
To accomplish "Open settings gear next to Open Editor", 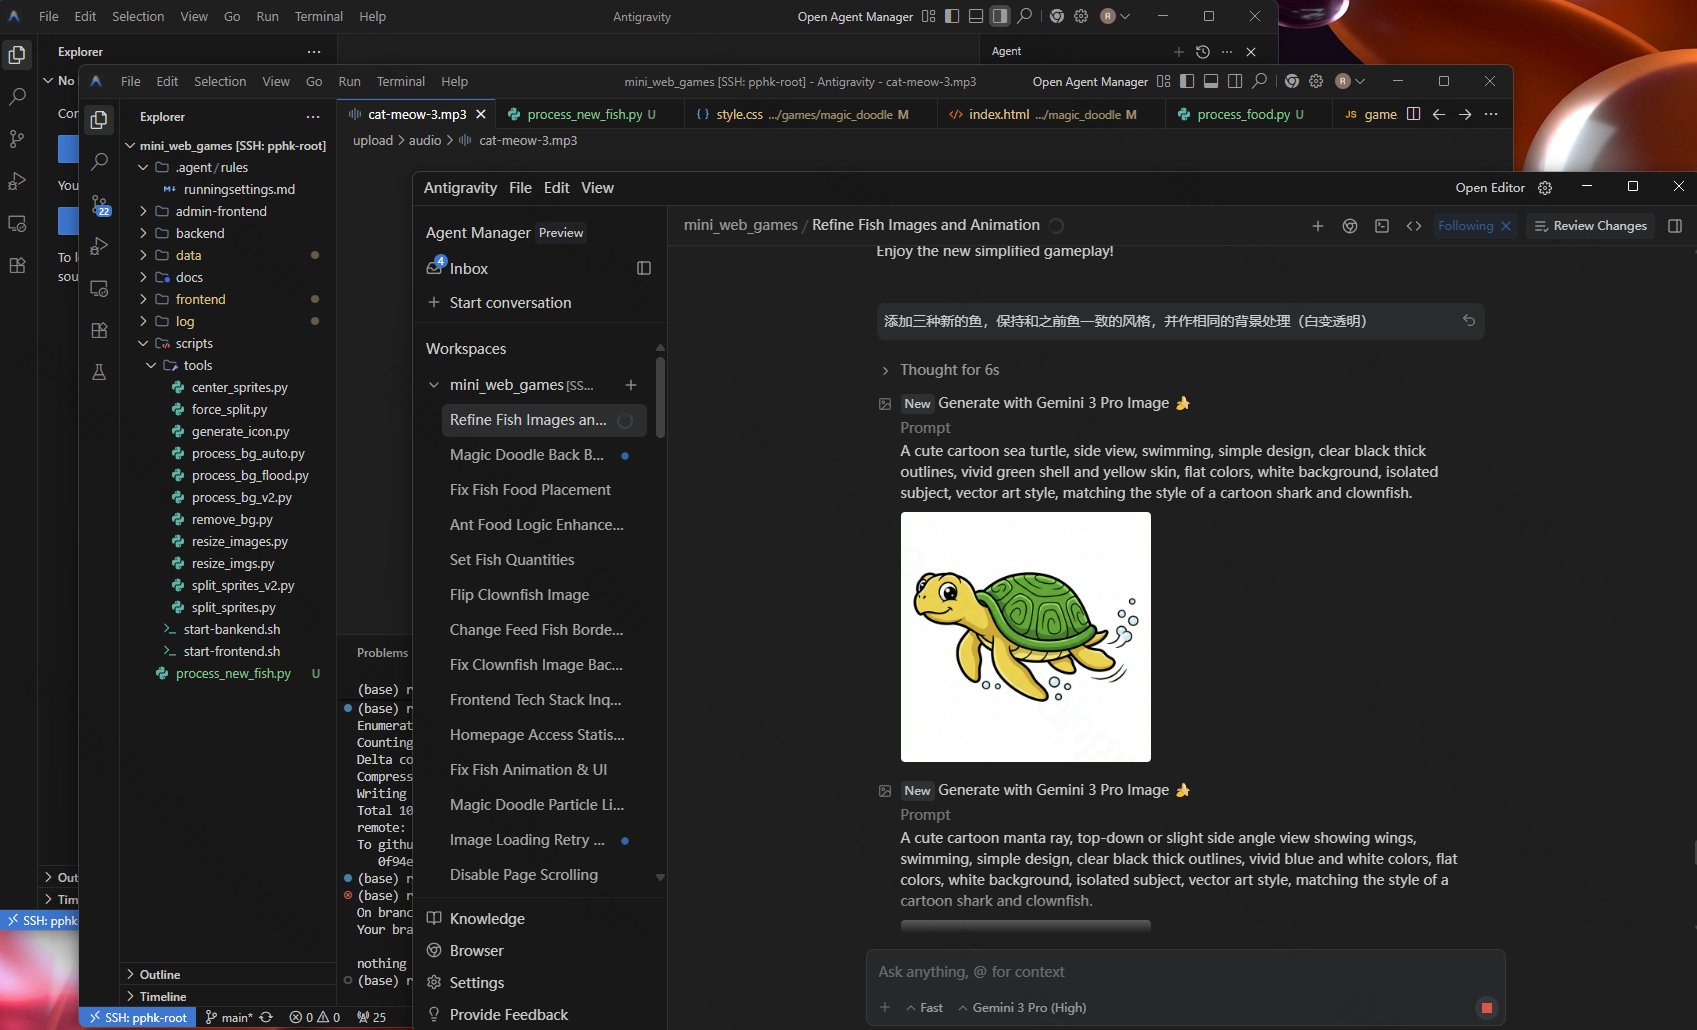I will 1545,188.
